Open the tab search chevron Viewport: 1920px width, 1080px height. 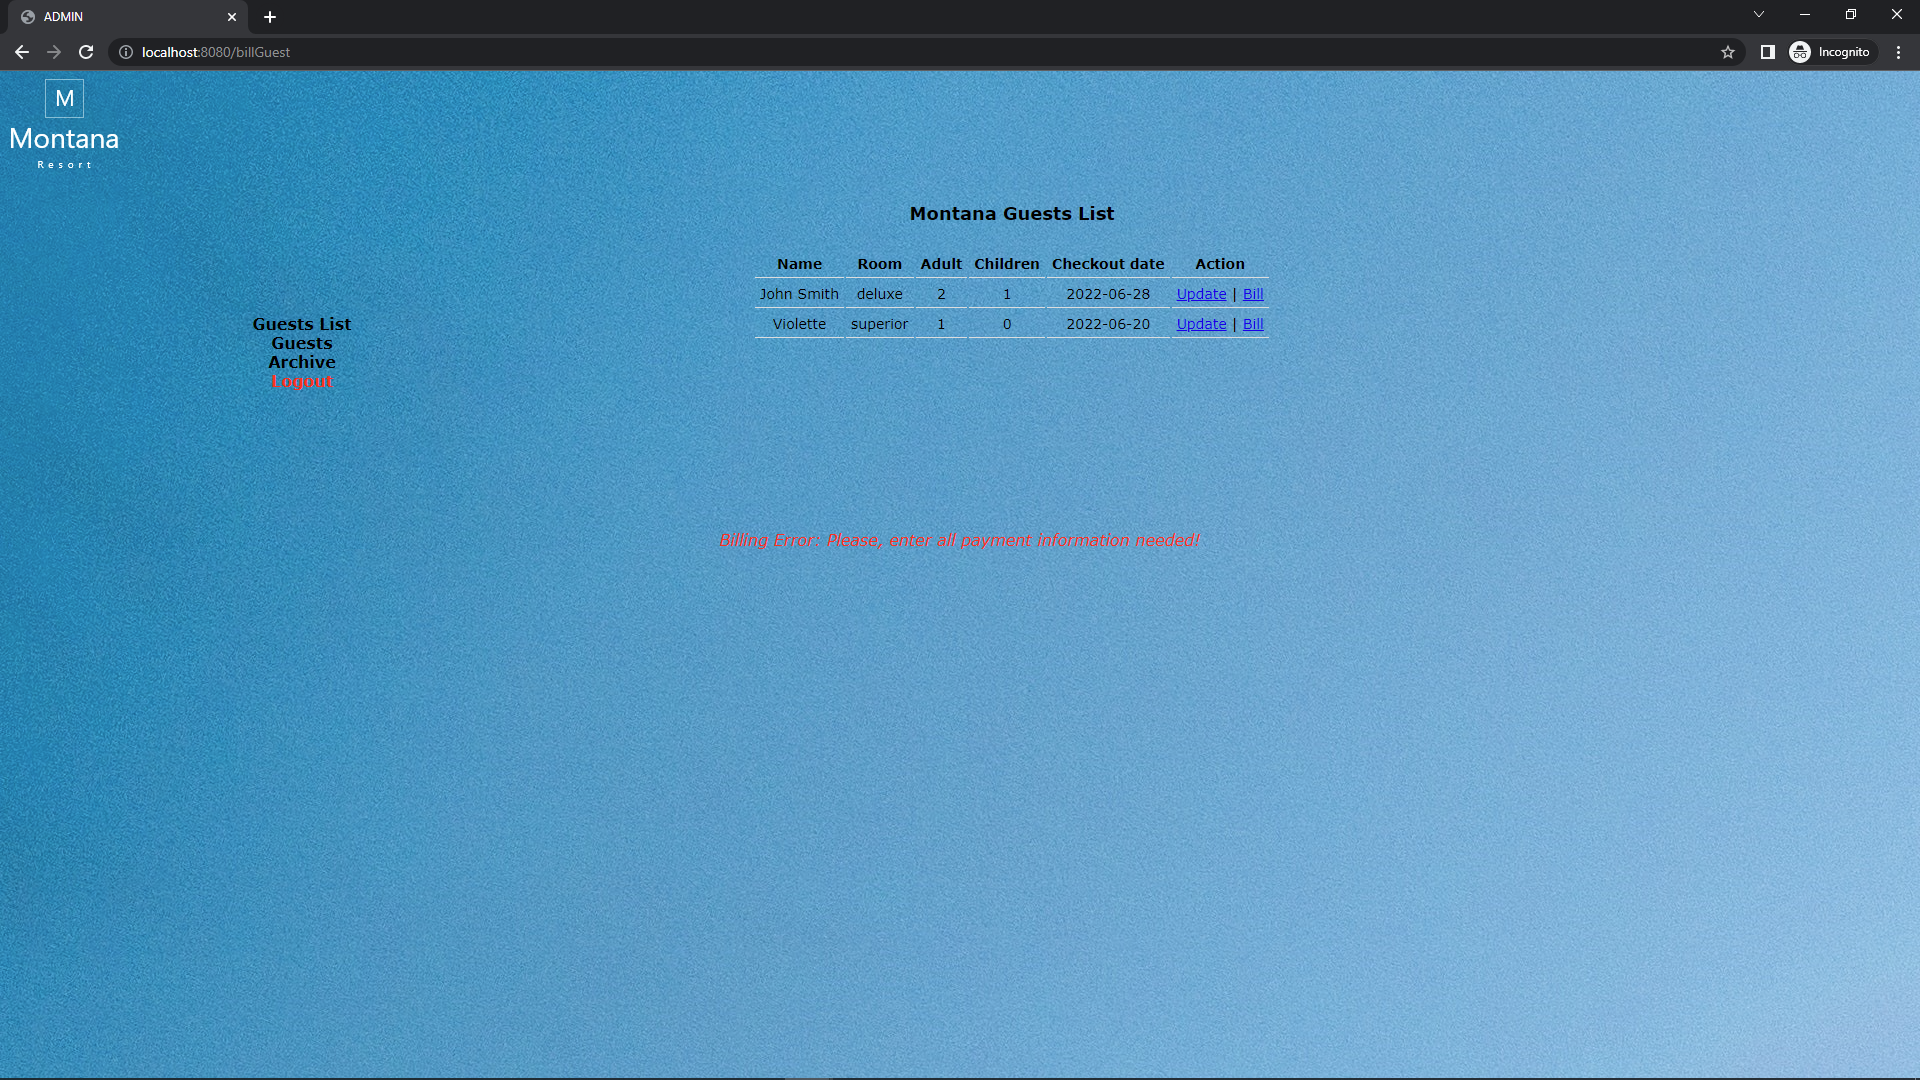(1758, 14)
